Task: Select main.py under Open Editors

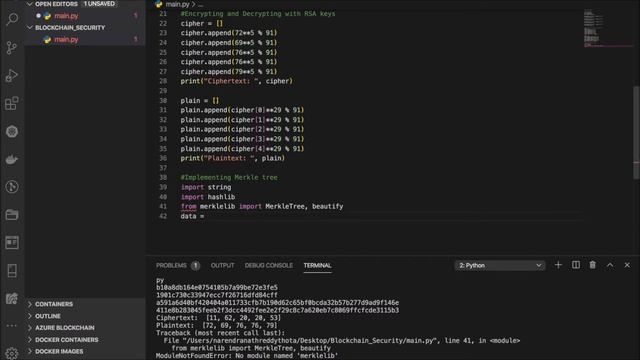Action: point(66,16)
